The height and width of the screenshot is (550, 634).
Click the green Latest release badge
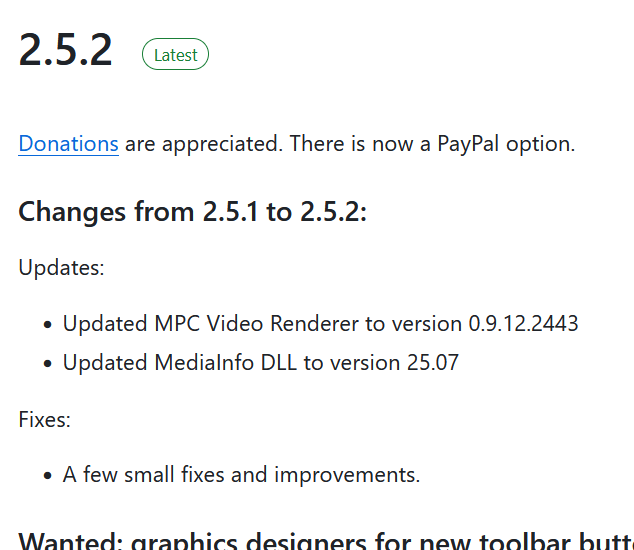175,54
